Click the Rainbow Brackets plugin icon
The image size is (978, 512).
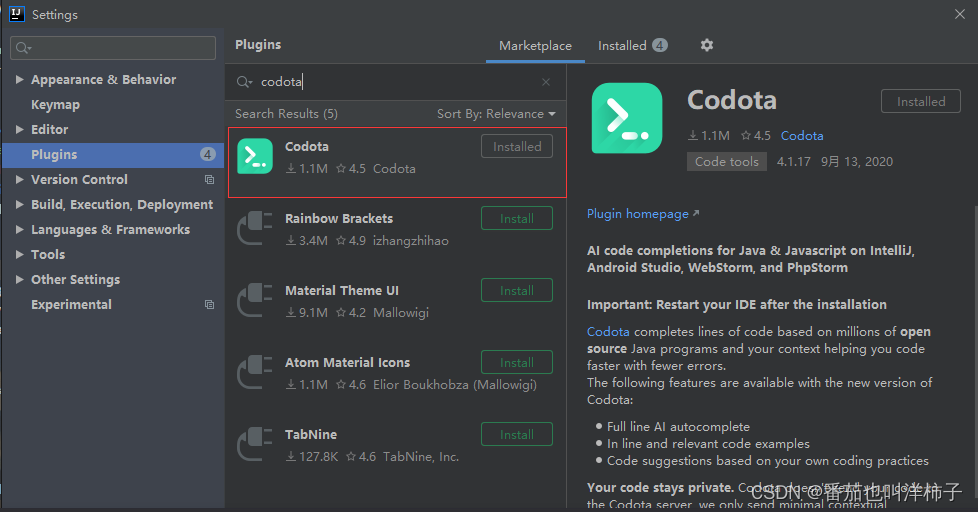[x=255, y=228]
